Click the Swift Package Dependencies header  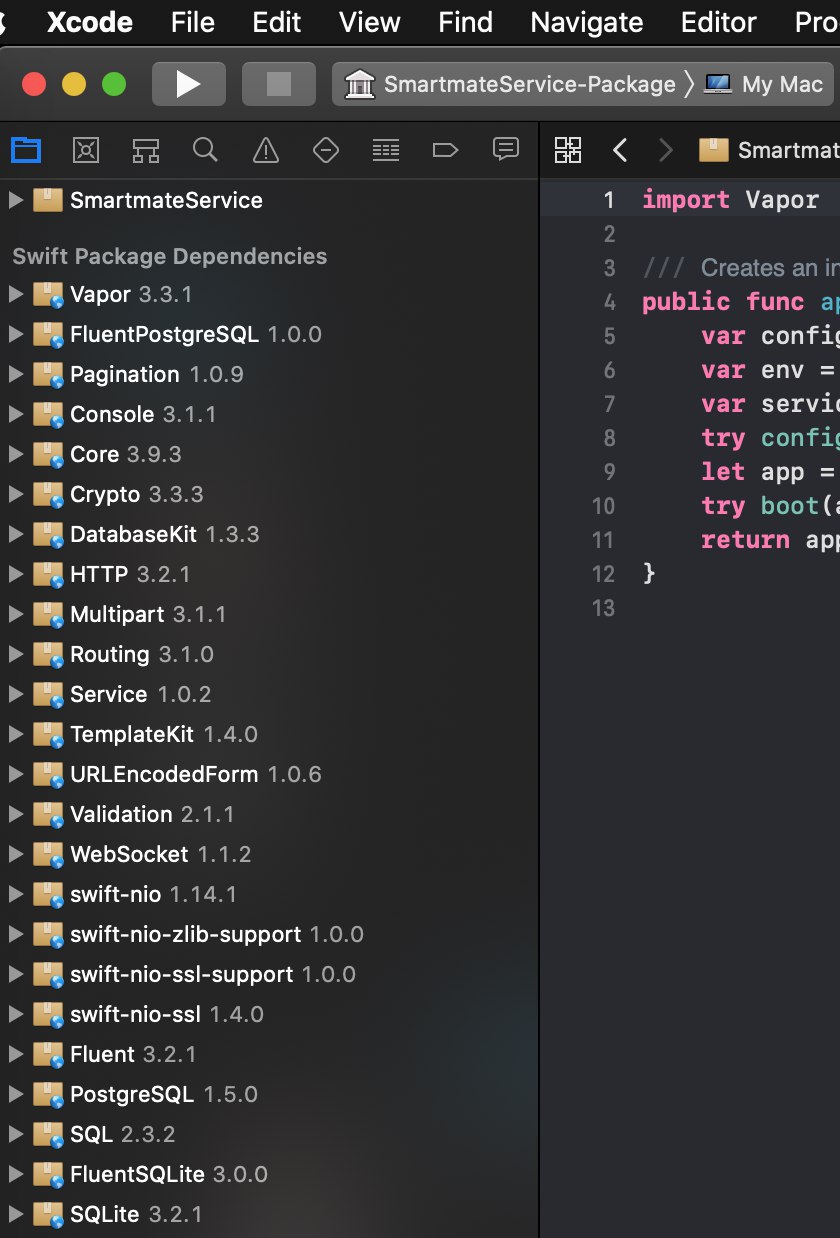(x=169, y=256)
